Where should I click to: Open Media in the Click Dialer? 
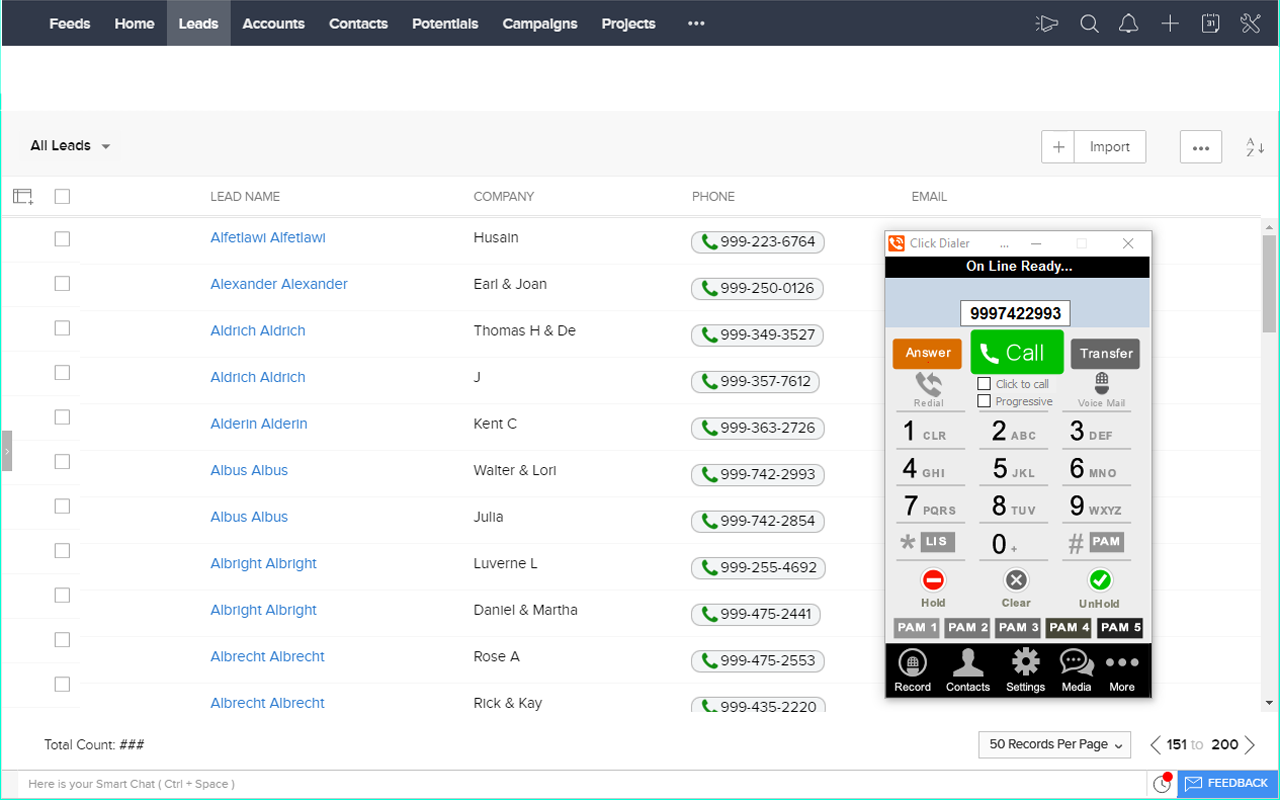[x=1076, y=668]
